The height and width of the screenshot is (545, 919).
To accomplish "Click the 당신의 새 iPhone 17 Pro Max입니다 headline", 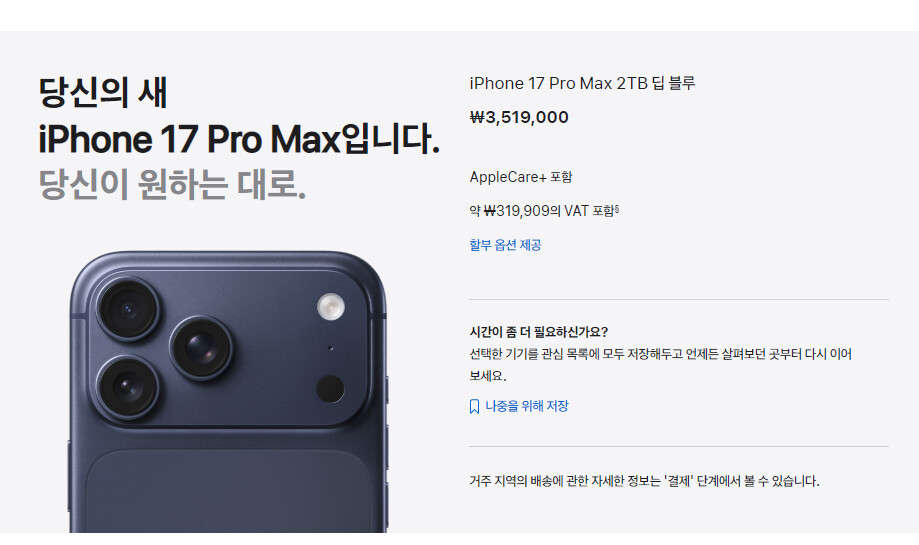I will tap(239, 116).
